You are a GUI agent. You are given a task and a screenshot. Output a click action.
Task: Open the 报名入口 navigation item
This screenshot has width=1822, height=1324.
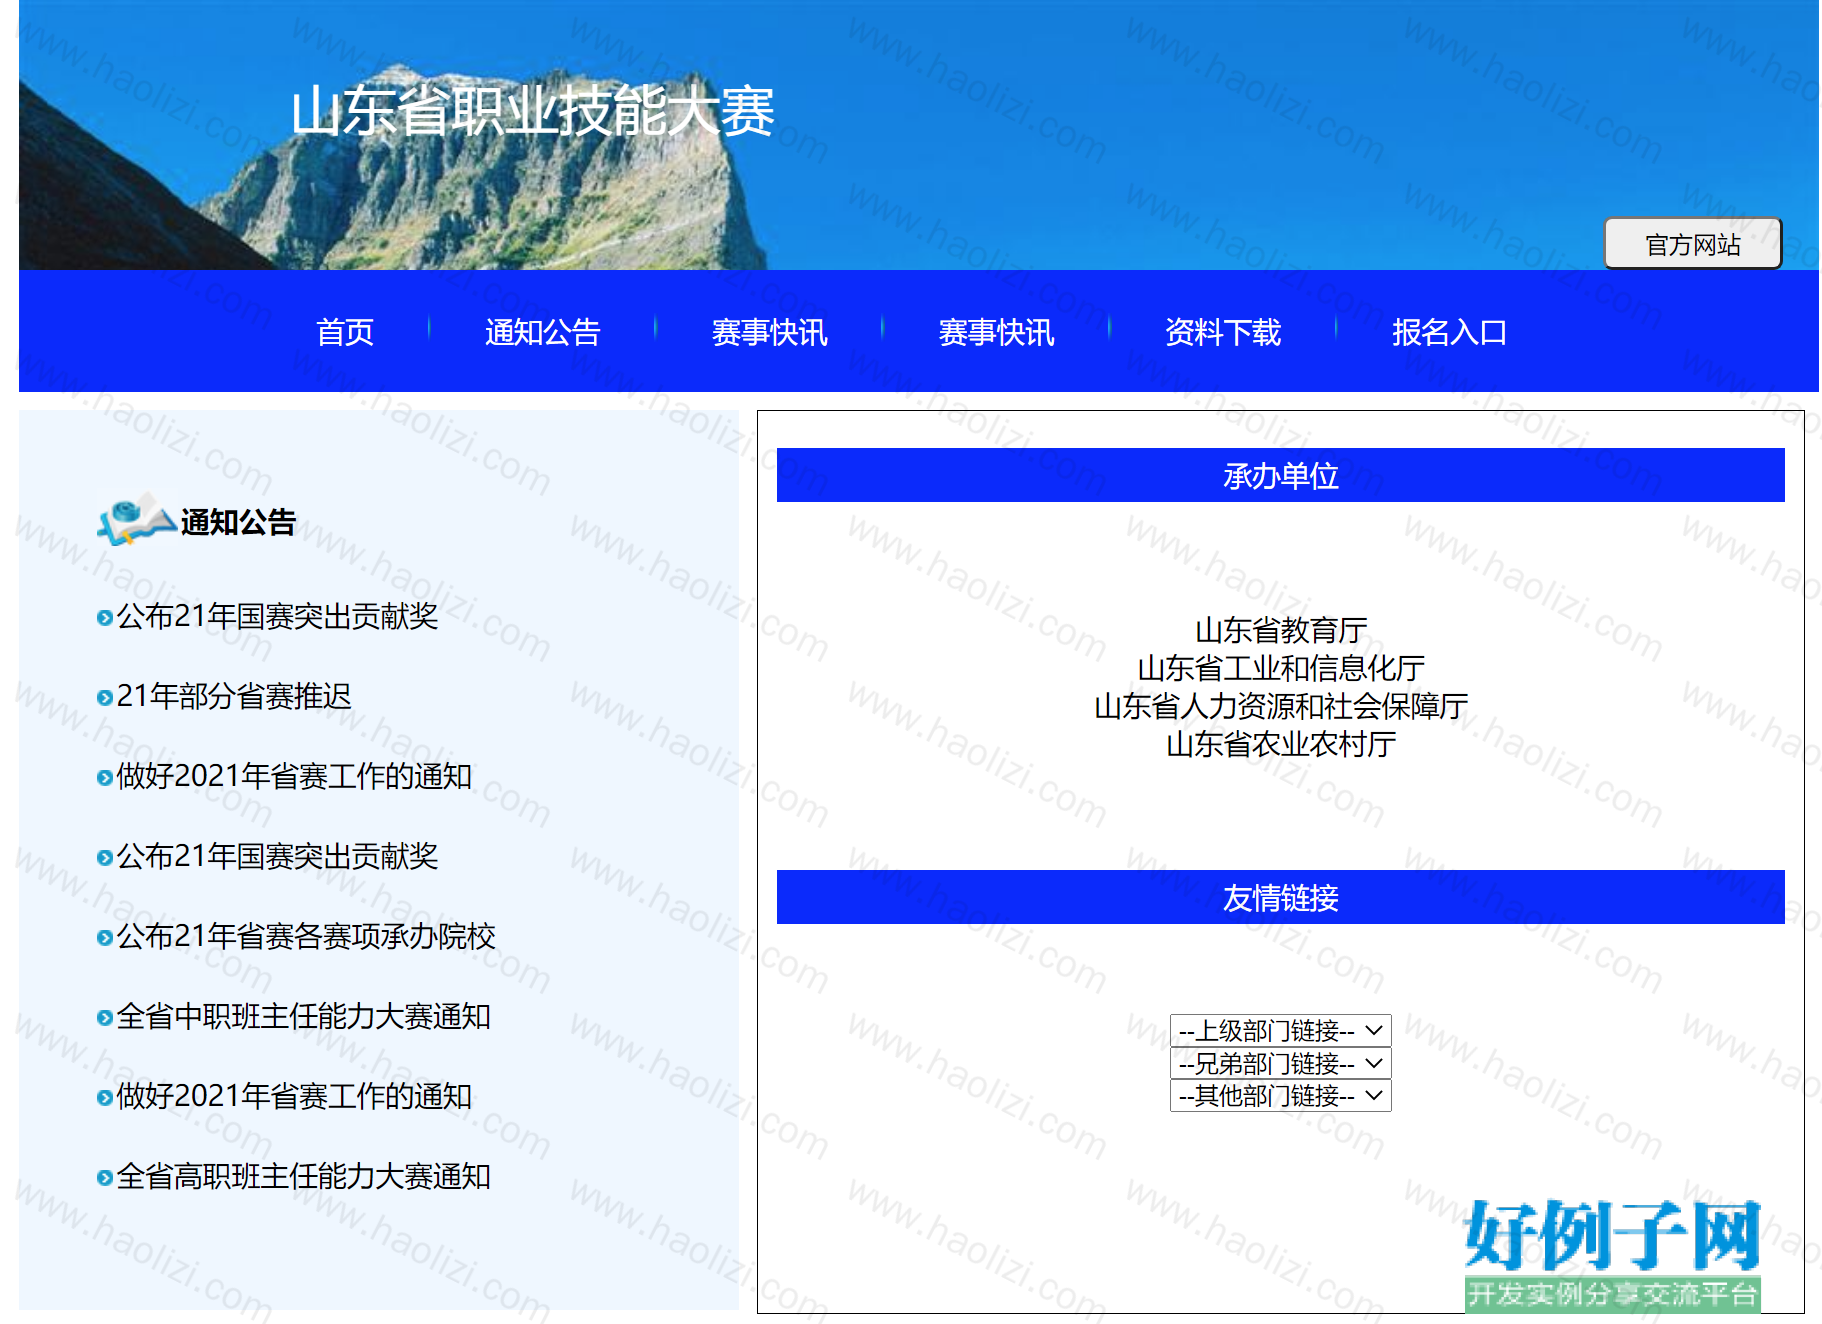coord(1450,332)
